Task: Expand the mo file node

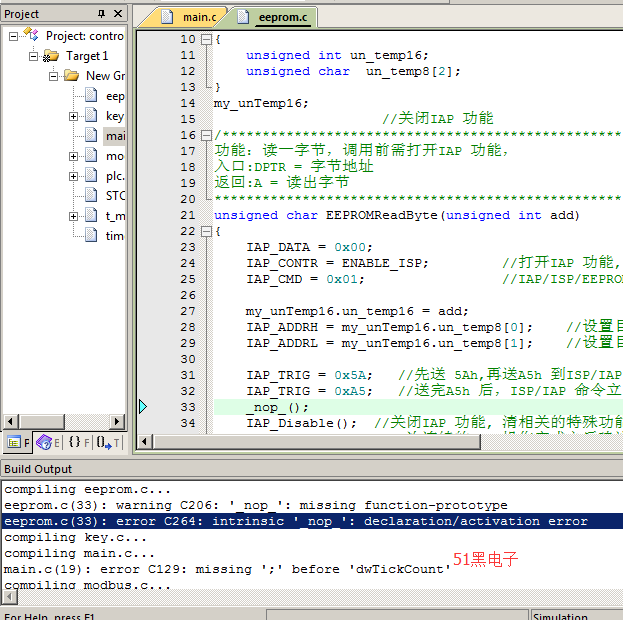Action: 73,156
